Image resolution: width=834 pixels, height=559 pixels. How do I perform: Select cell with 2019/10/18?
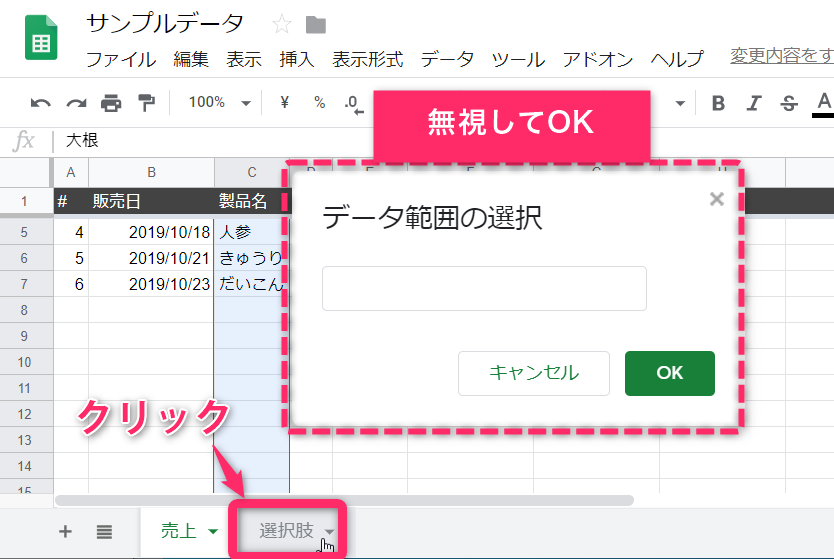pyautogui.click(x=152, y=232)
